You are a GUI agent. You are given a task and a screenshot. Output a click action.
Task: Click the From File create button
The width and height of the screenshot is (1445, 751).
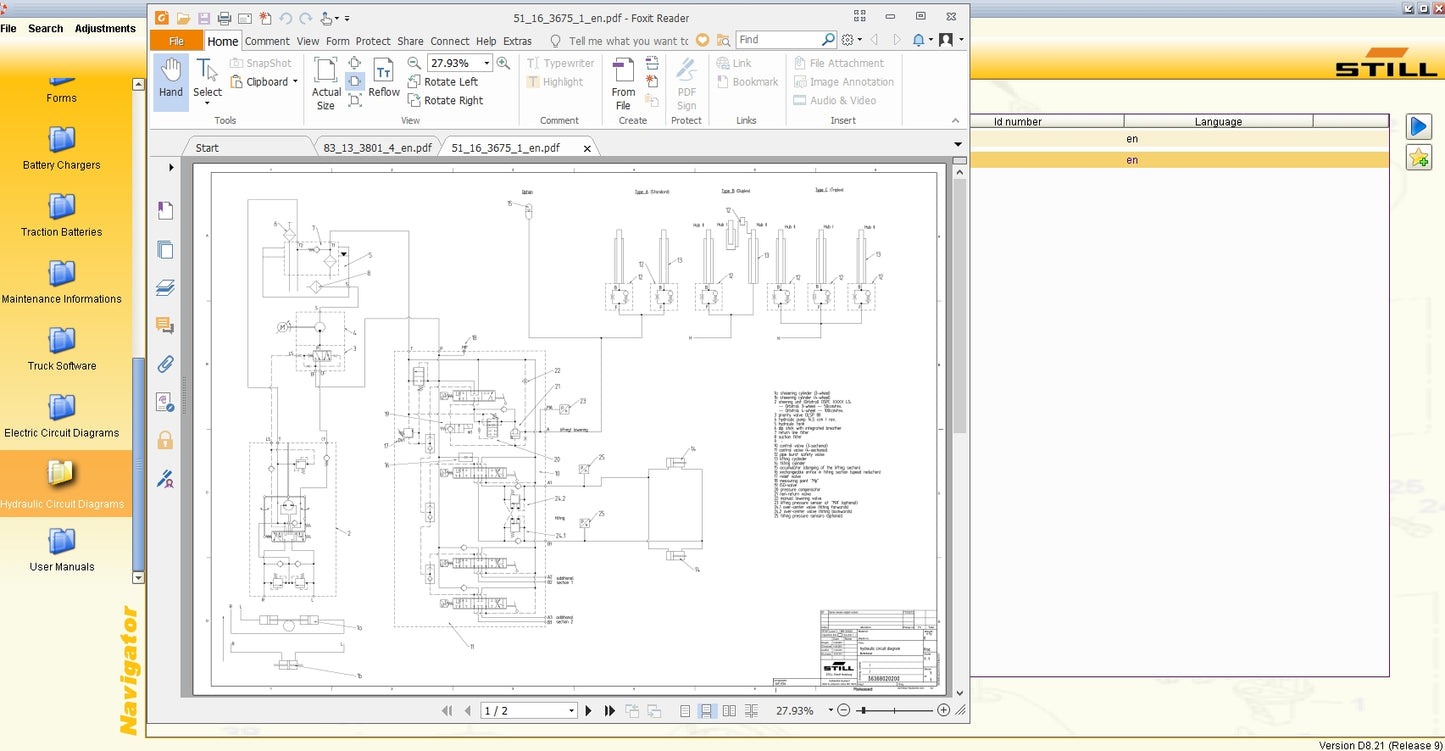(x=623, y=82)
